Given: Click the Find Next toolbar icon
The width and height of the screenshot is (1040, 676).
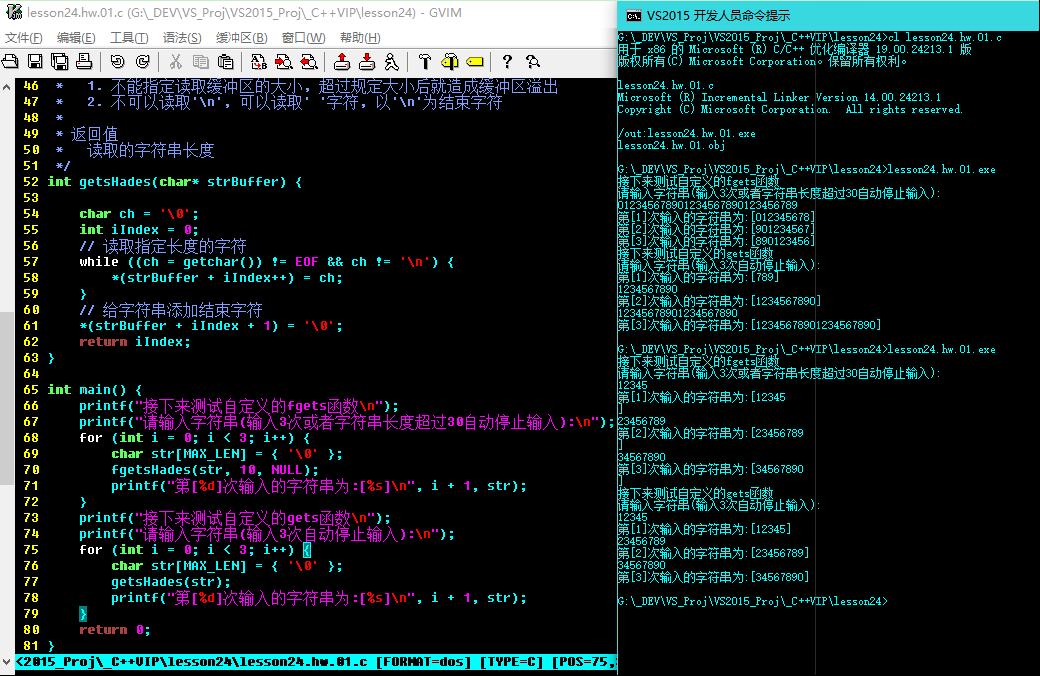Looking at the screenshot, I should click(x=284, y=62).
